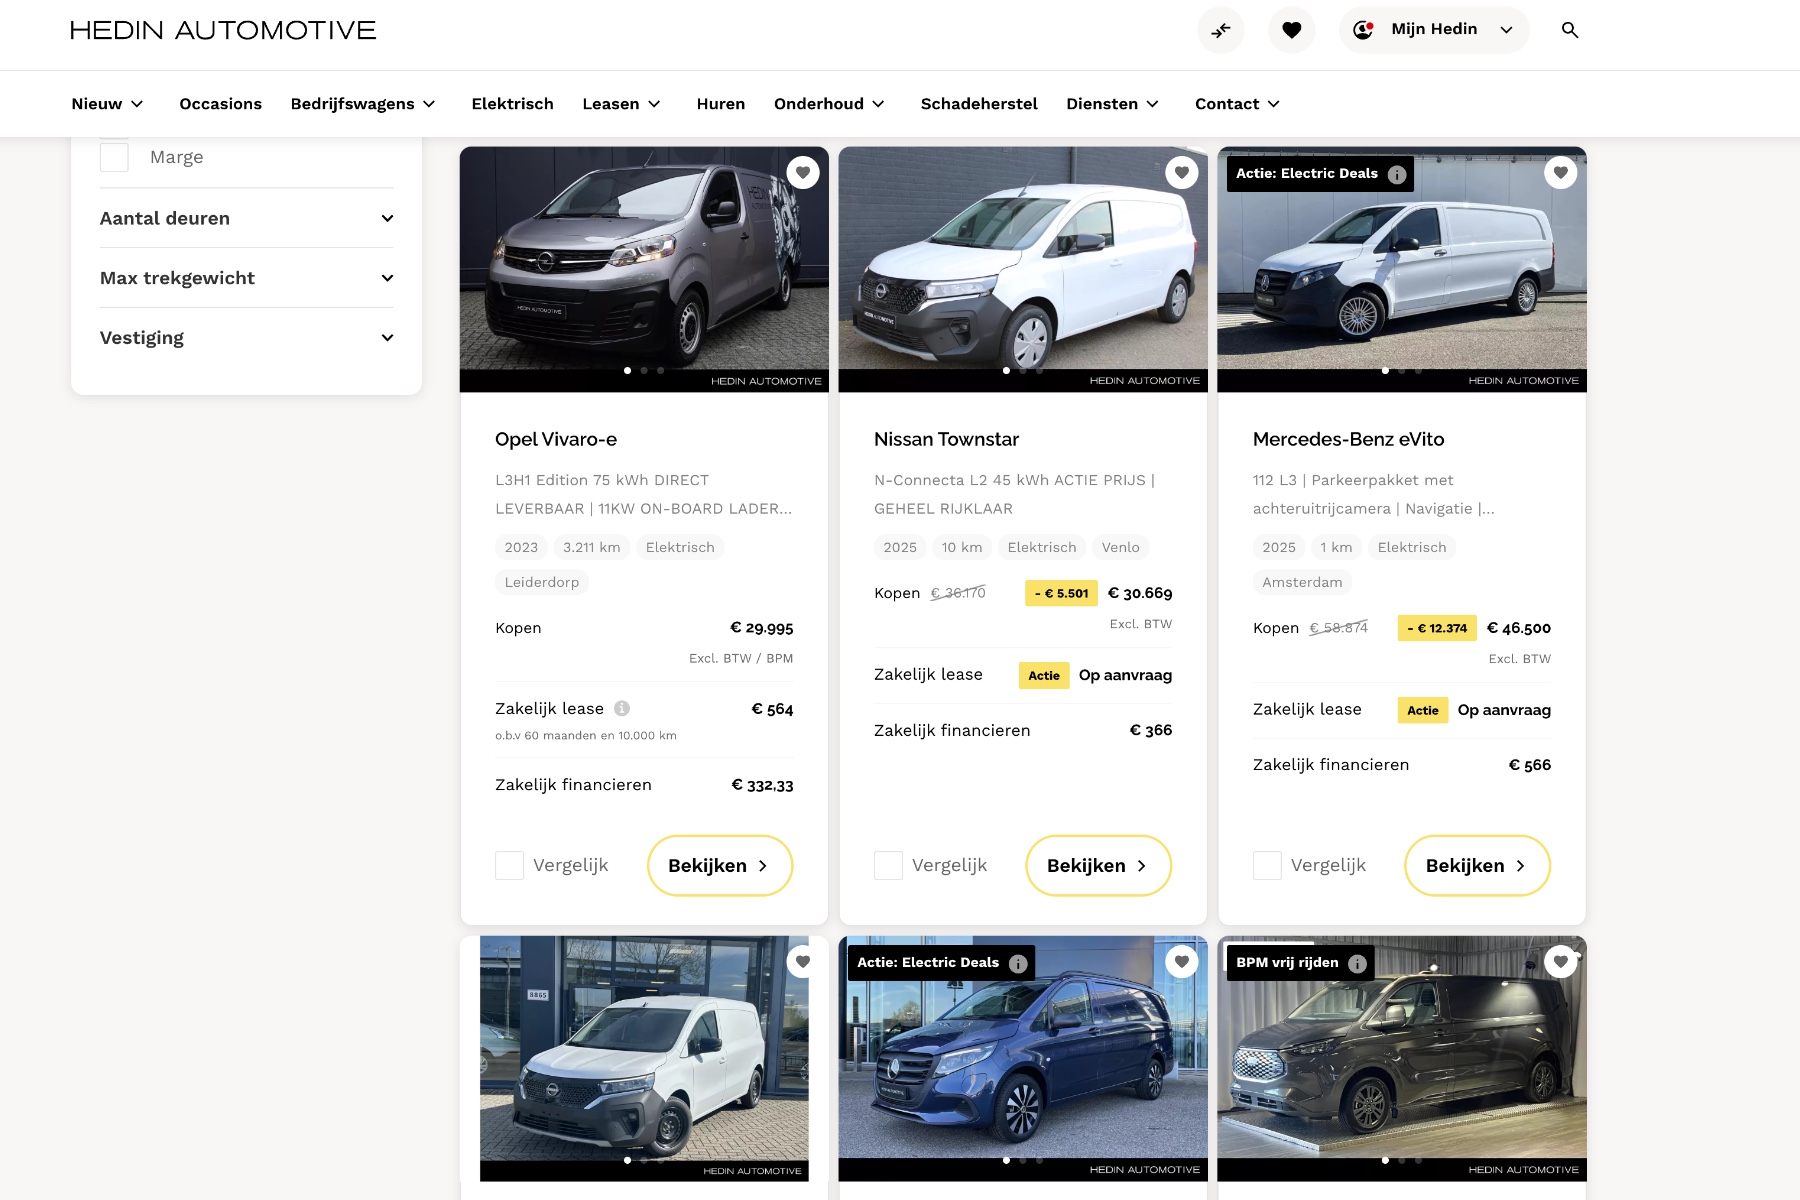Click the grey BPM vrij rijden van photo

[1402, 1059]
